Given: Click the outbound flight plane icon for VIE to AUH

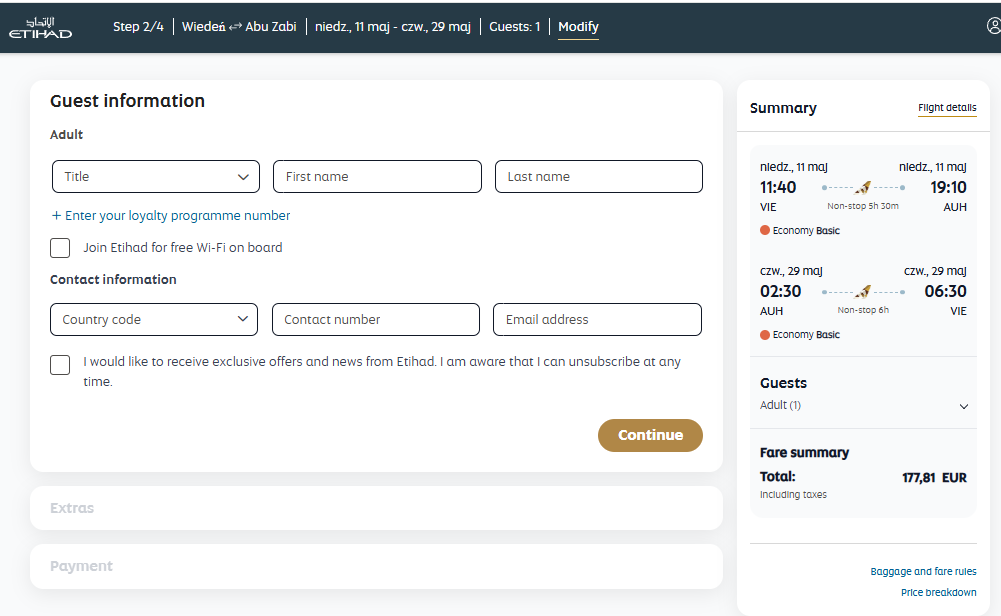Looking at the screenshot, I should [863, 187].
